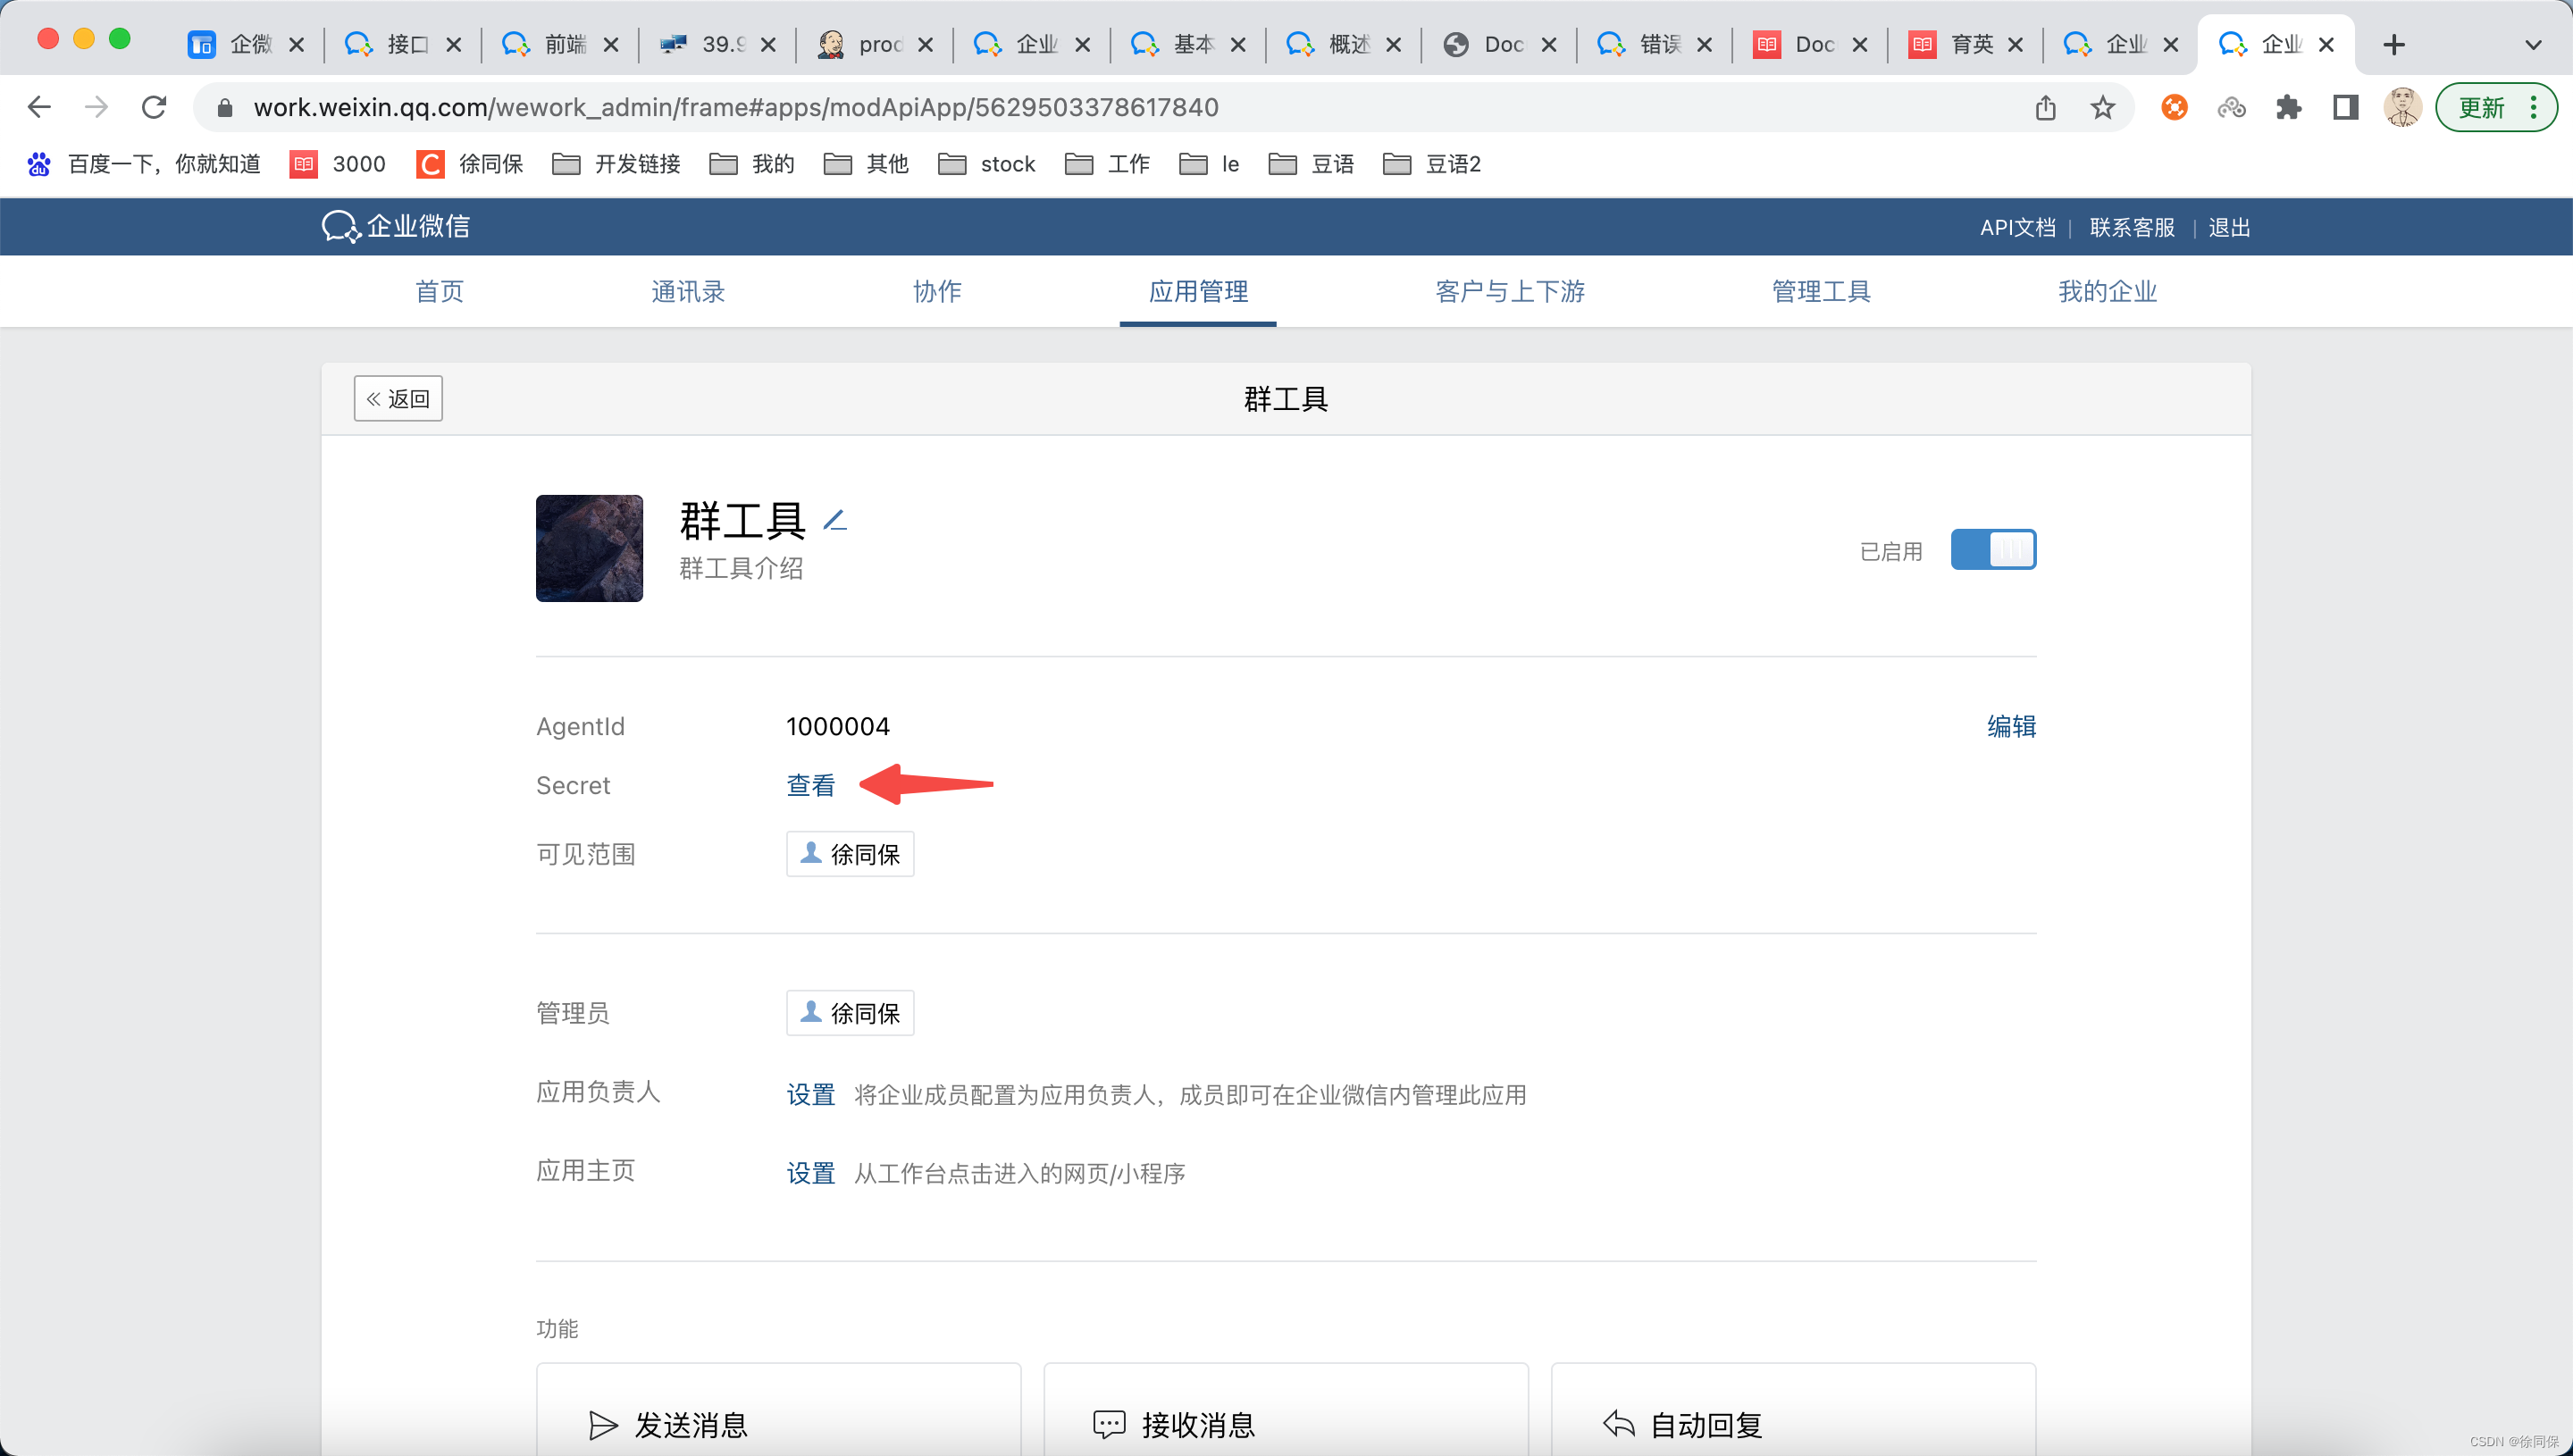Click 徐同保 chip in 可见范围 row
This screenshot has width=2573, height=1456.
point(850,854)
